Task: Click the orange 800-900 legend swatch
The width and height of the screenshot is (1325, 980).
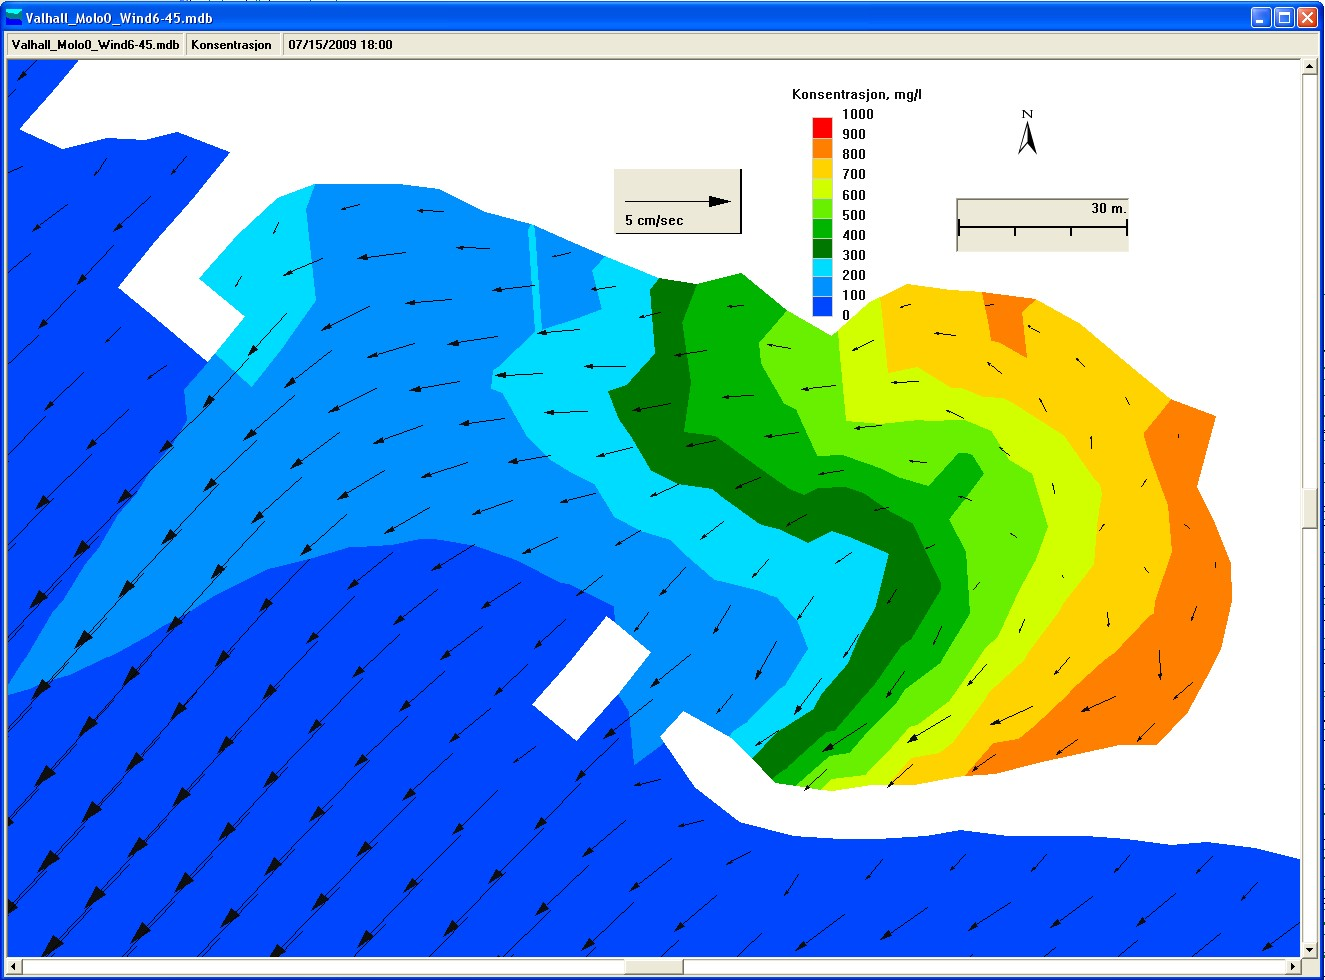Action: coord(822,147)
